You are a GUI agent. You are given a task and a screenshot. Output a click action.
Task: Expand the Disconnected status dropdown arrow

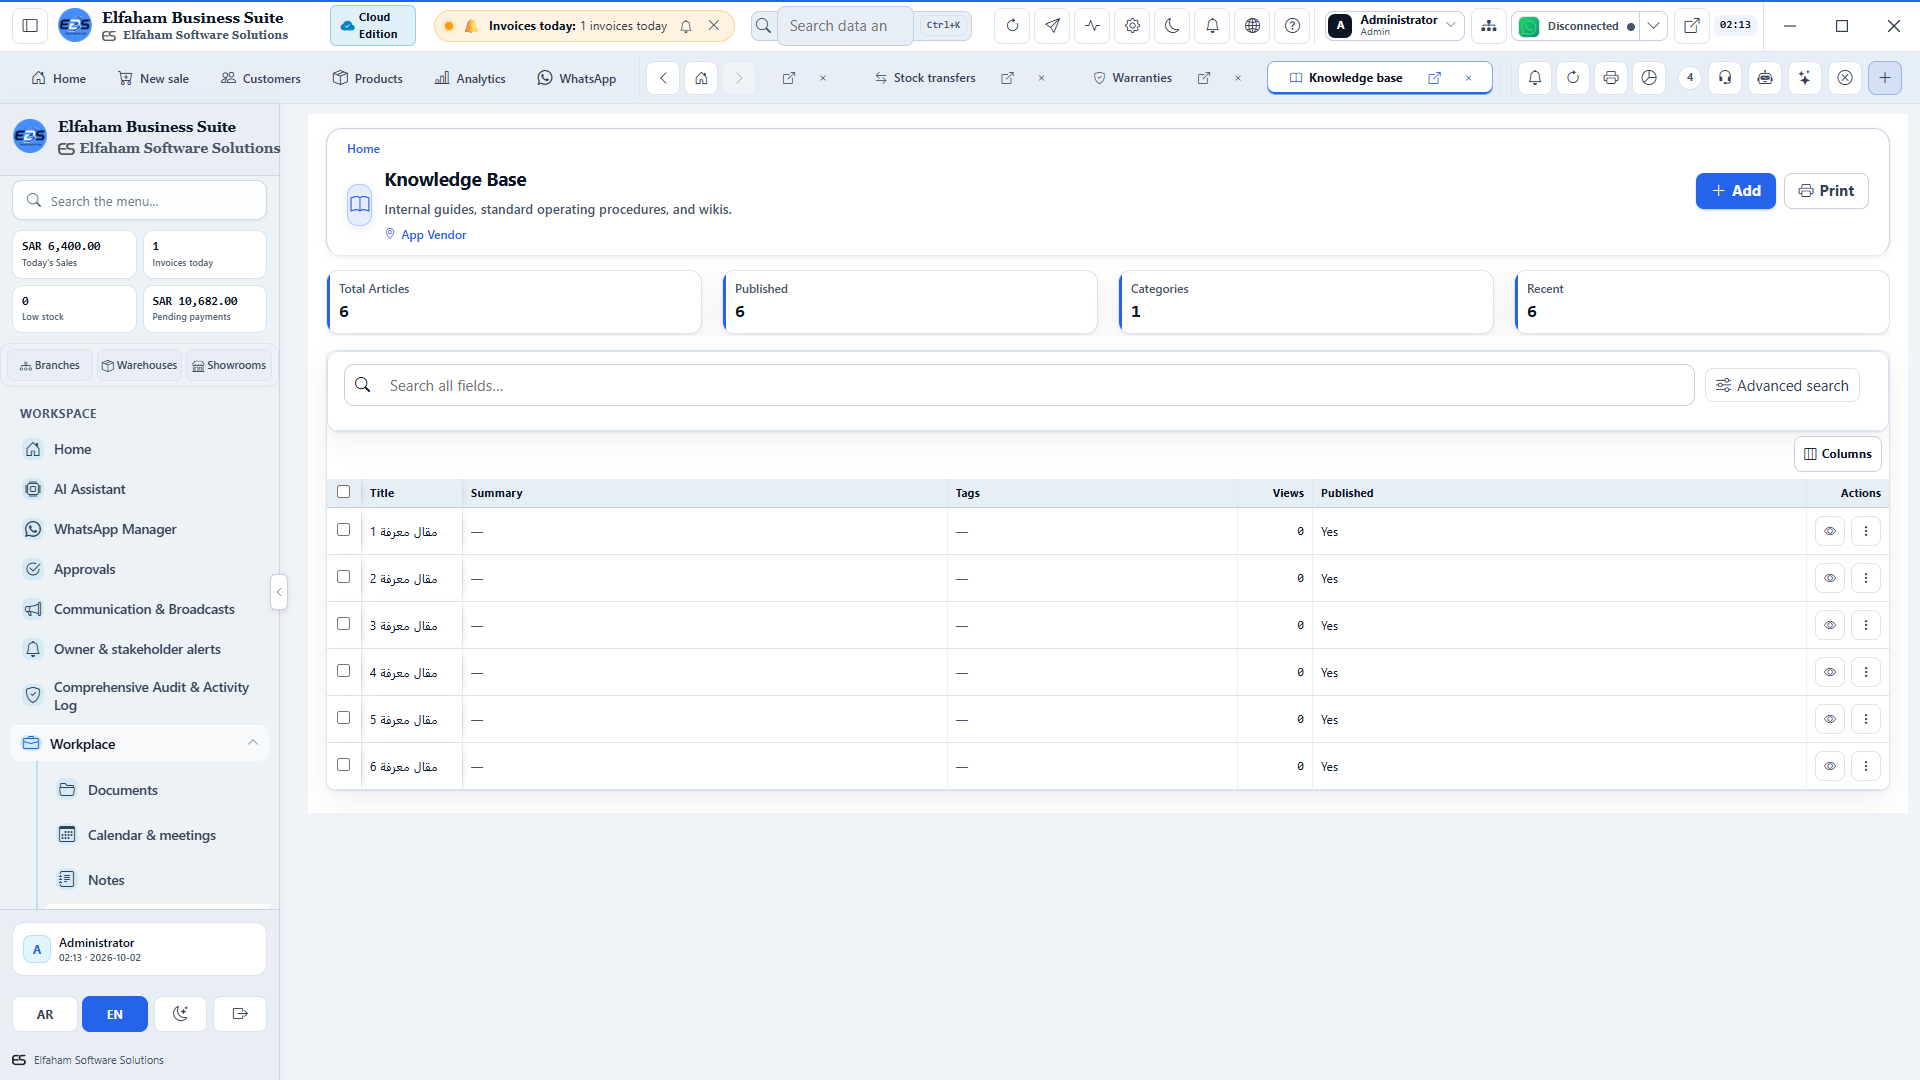1654,26
